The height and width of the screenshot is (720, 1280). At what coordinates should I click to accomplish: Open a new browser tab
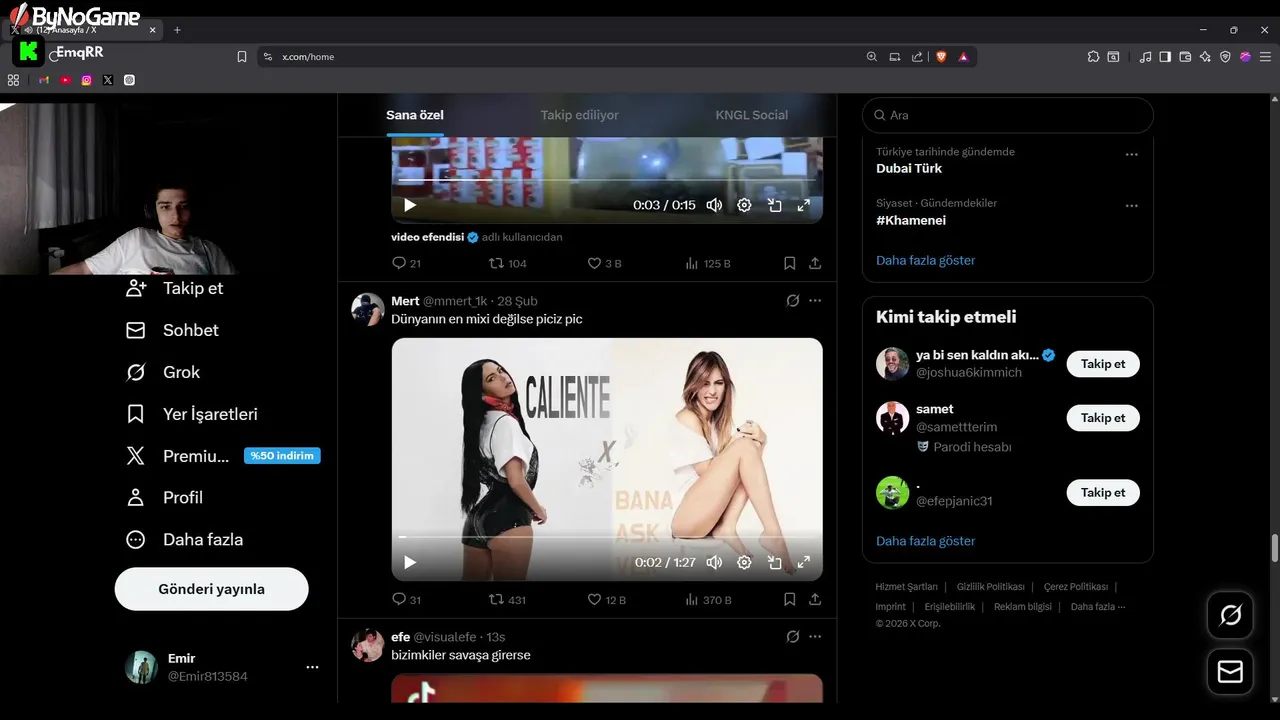(x=177, y=30)
